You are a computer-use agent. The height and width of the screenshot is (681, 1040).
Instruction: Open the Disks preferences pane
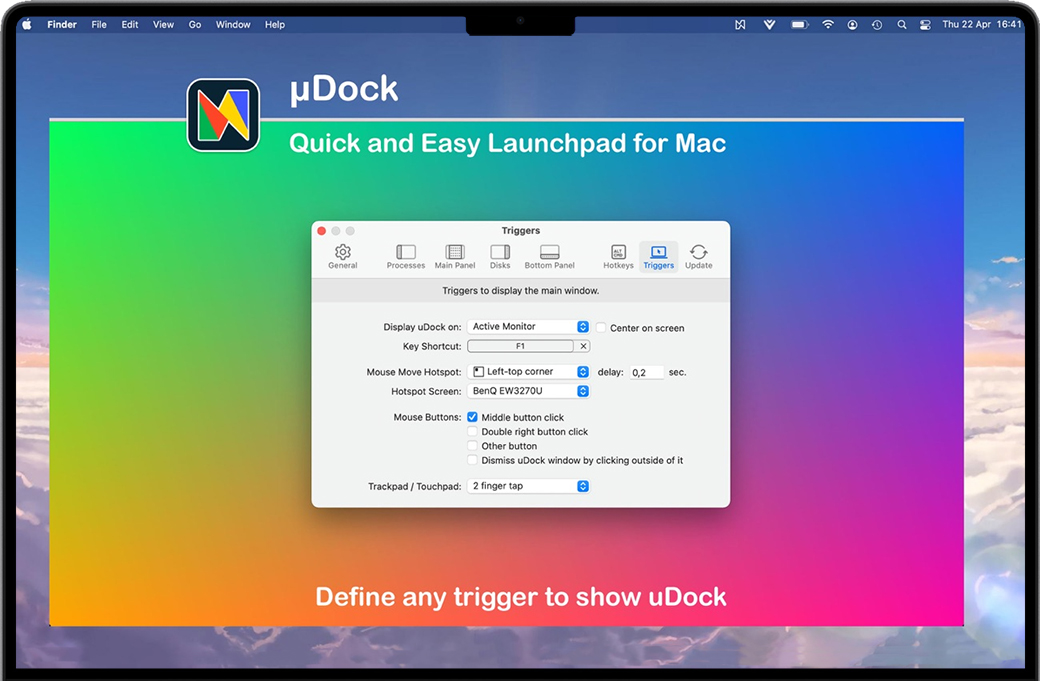[500, 257]
